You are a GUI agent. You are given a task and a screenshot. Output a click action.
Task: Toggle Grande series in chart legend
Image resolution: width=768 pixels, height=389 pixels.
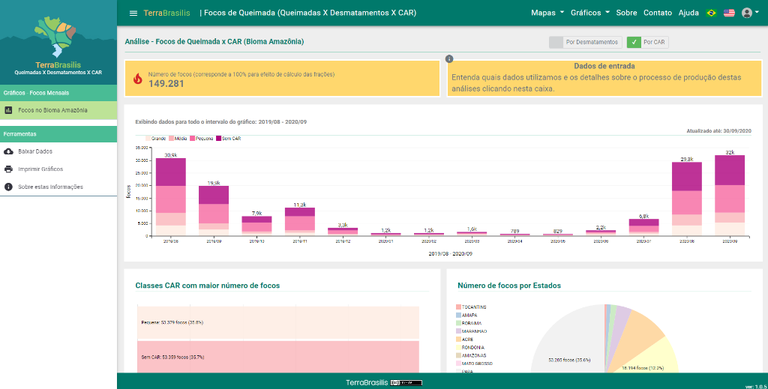(x=155, y=139)
